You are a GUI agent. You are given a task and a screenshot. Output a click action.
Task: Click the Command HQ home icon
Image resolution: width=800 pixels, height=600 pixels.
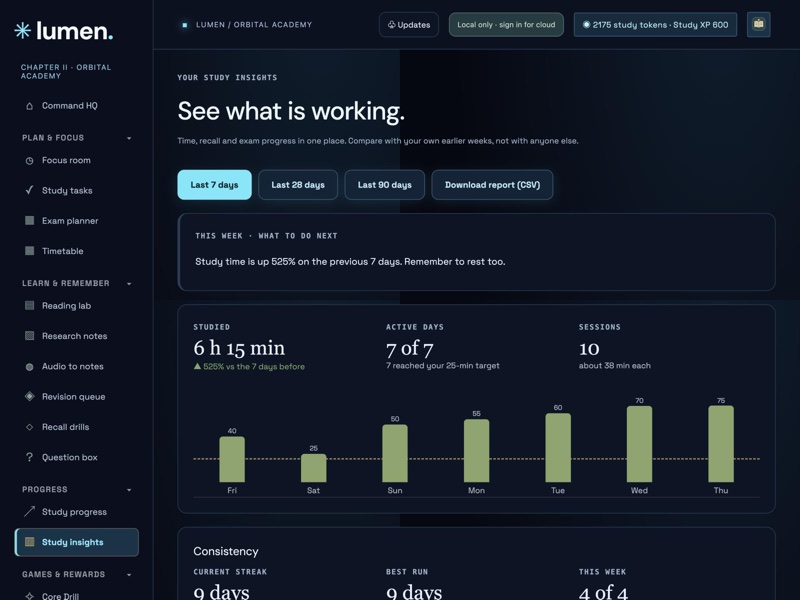coord(30,106)
